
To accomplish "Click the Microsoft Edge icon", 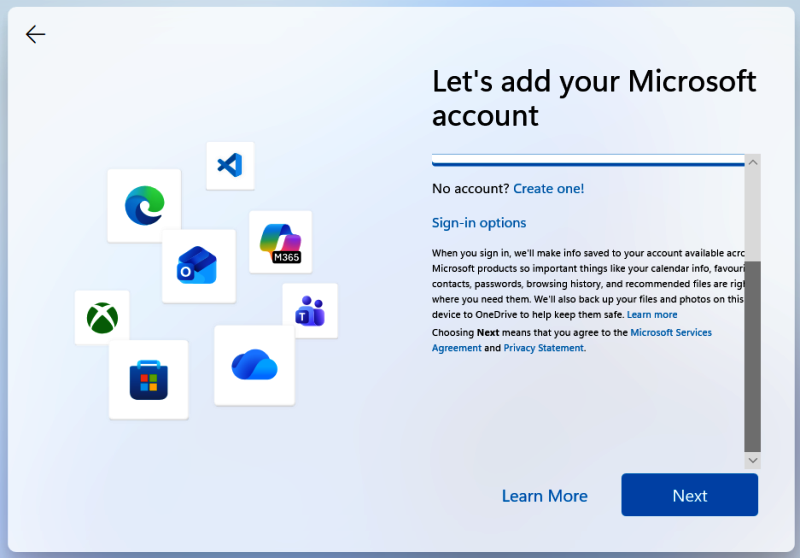I will tap(144, 206).
